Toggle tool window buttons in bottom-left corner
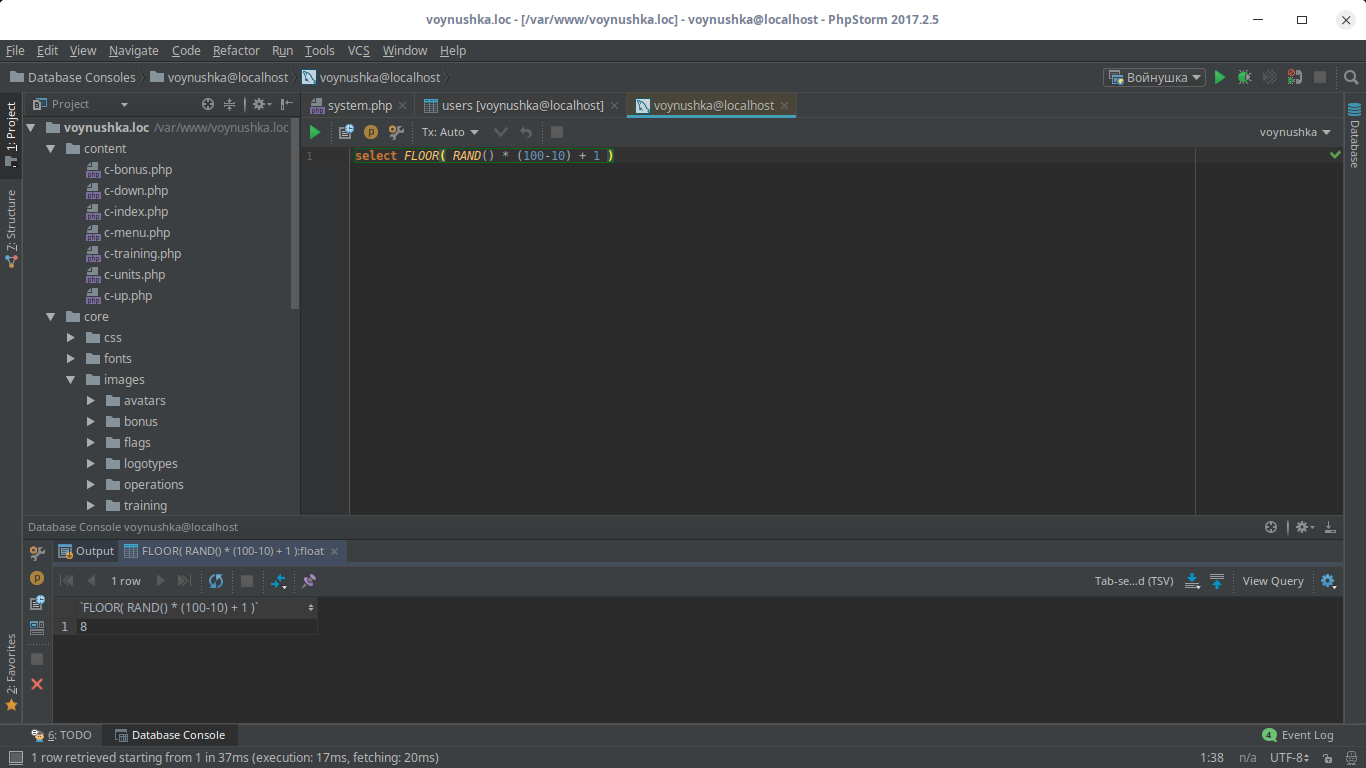The width and height of the screenshot is (1366, 768). point(15,758)
